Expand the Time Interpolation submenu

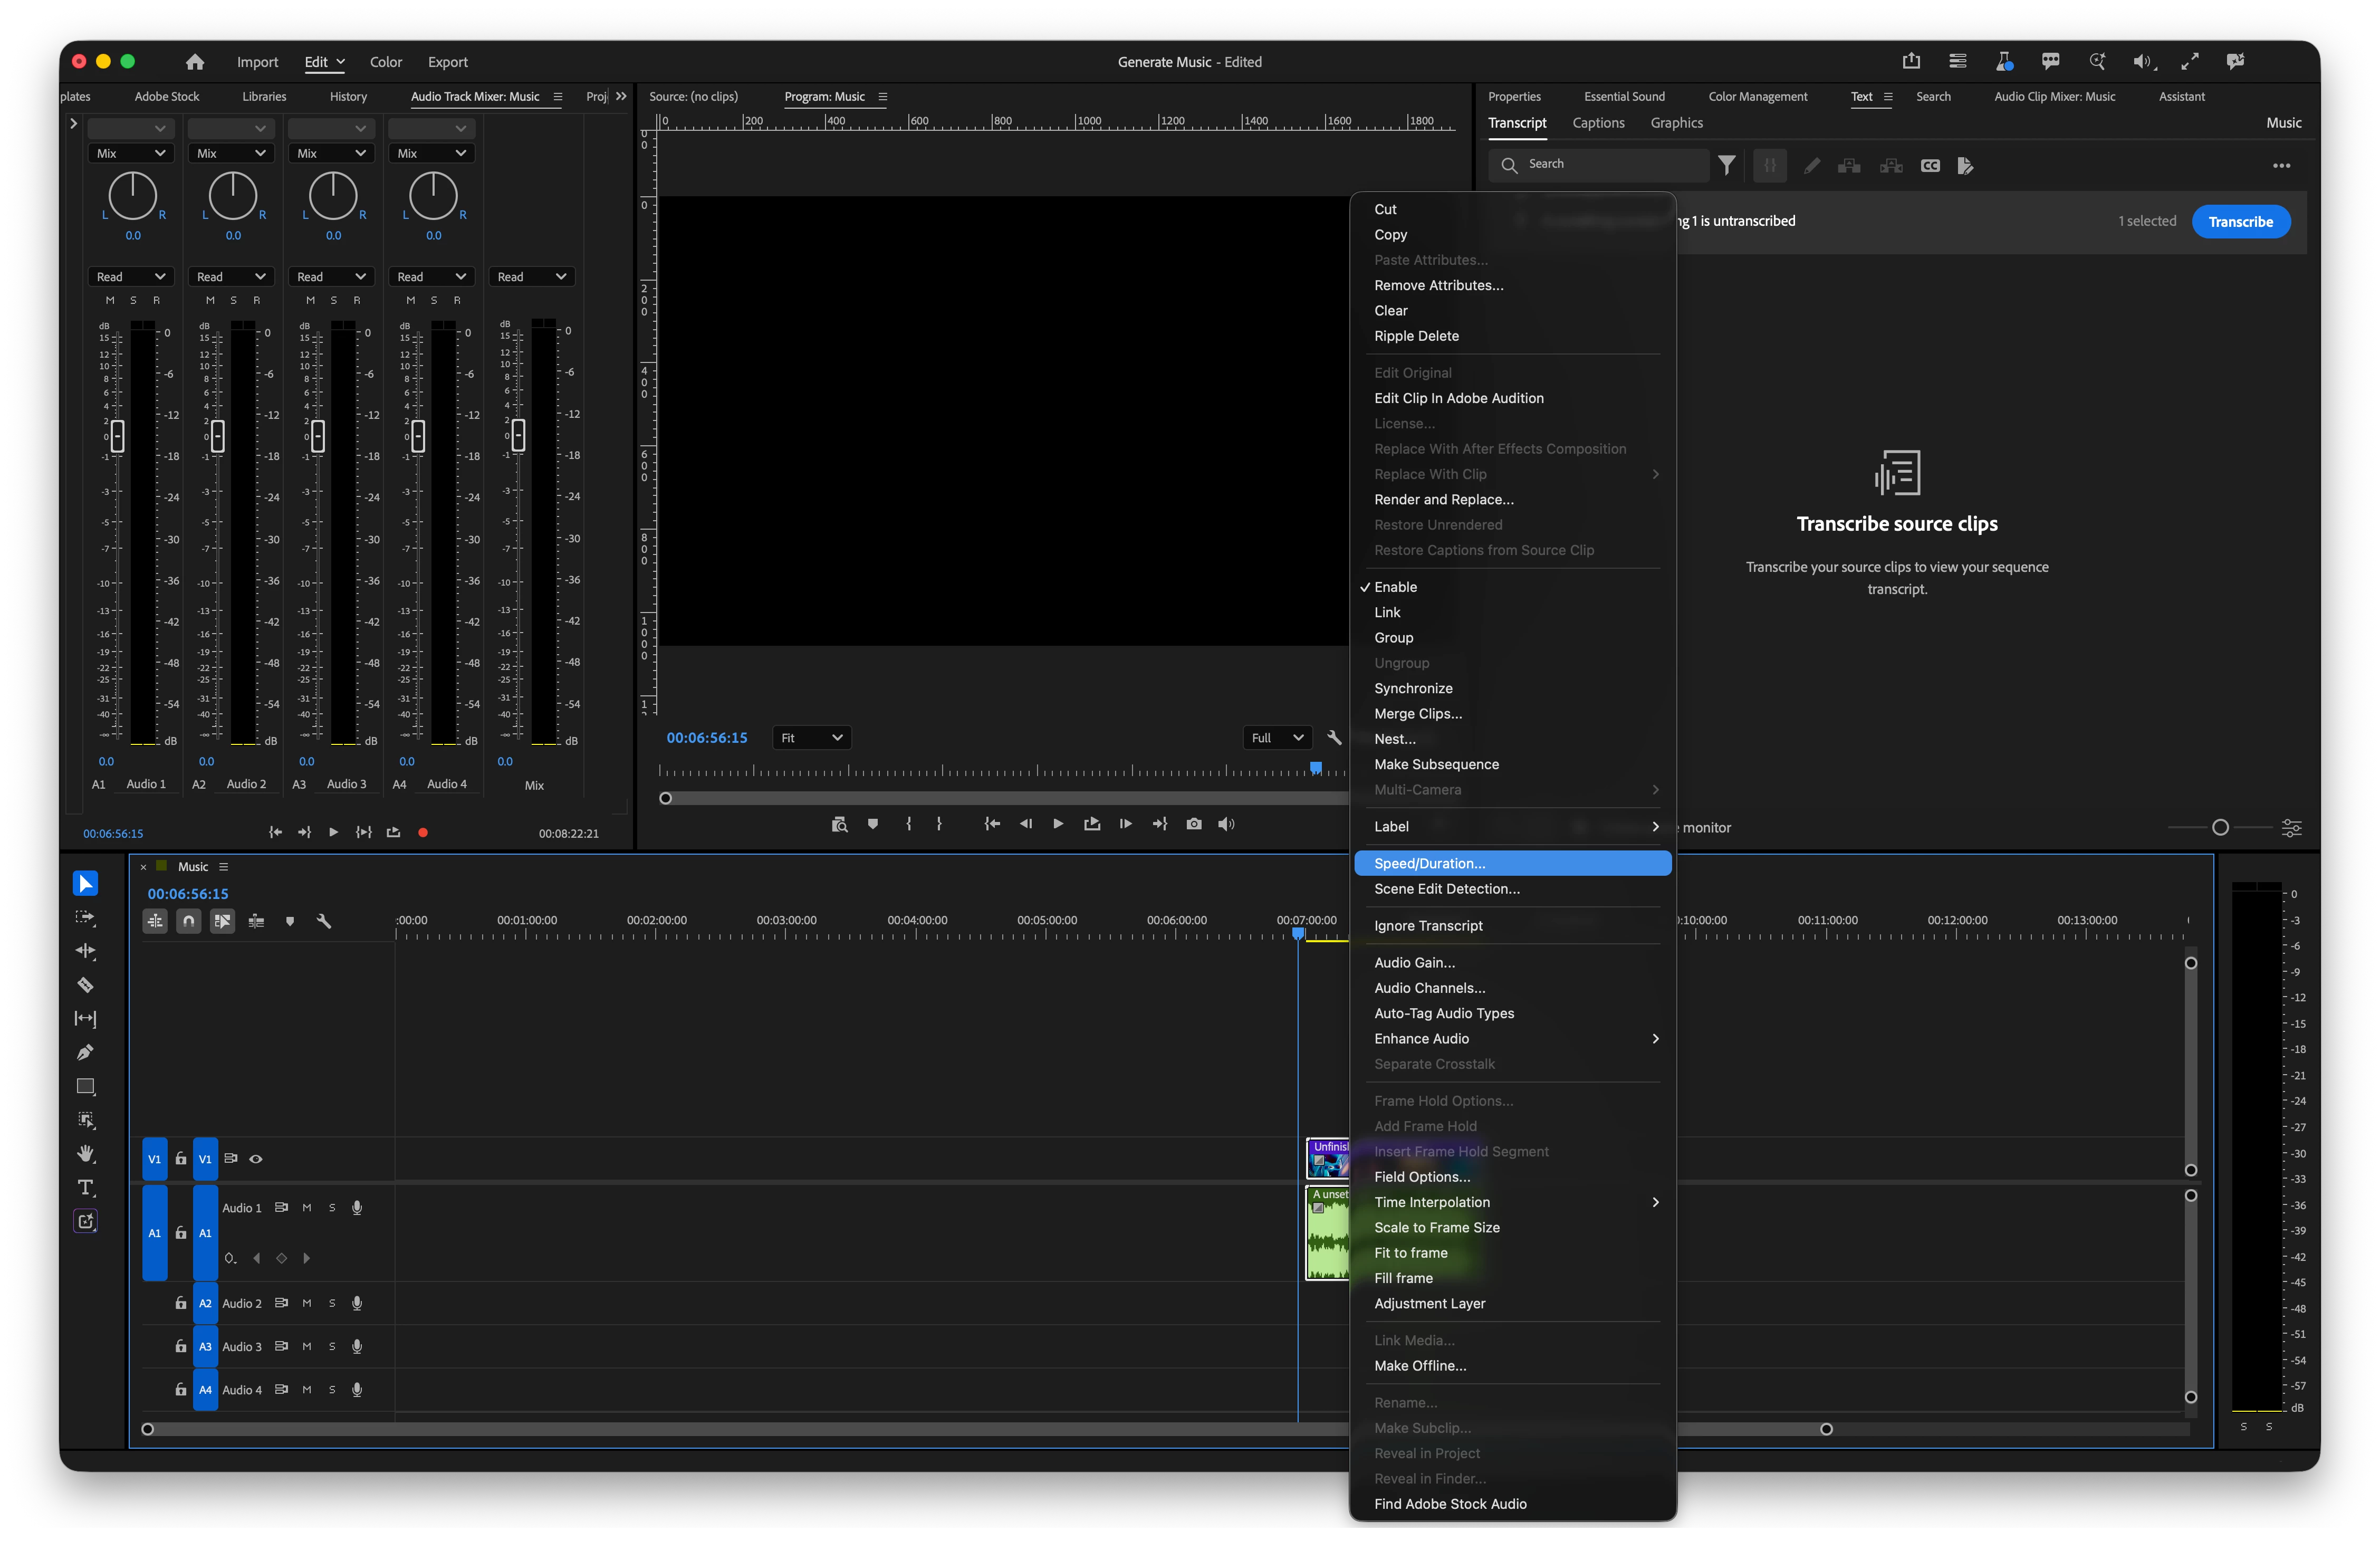[1656, 1202]
